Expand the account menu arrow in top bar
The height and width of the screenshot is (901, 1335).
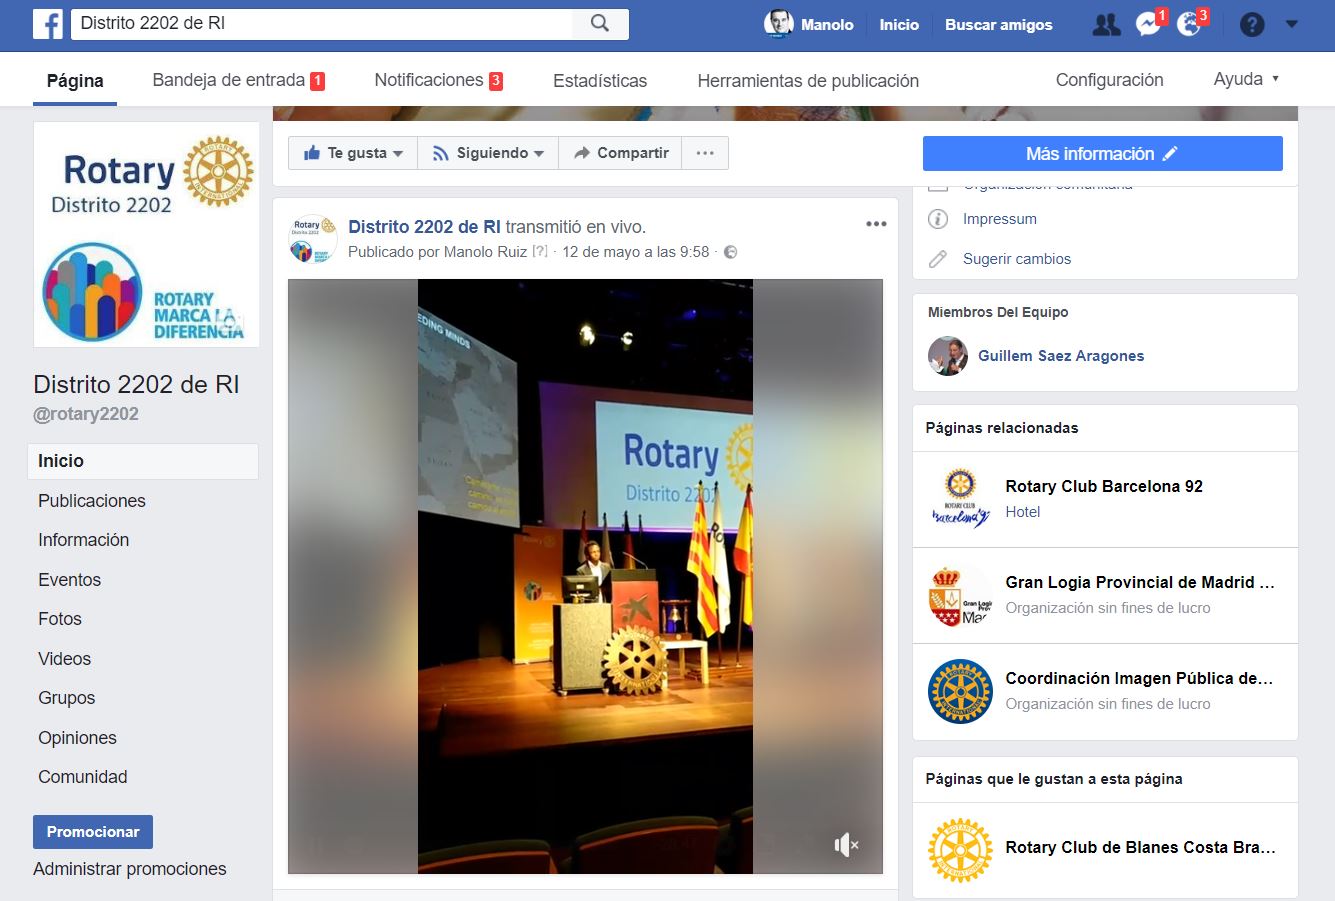[1292, 24]
